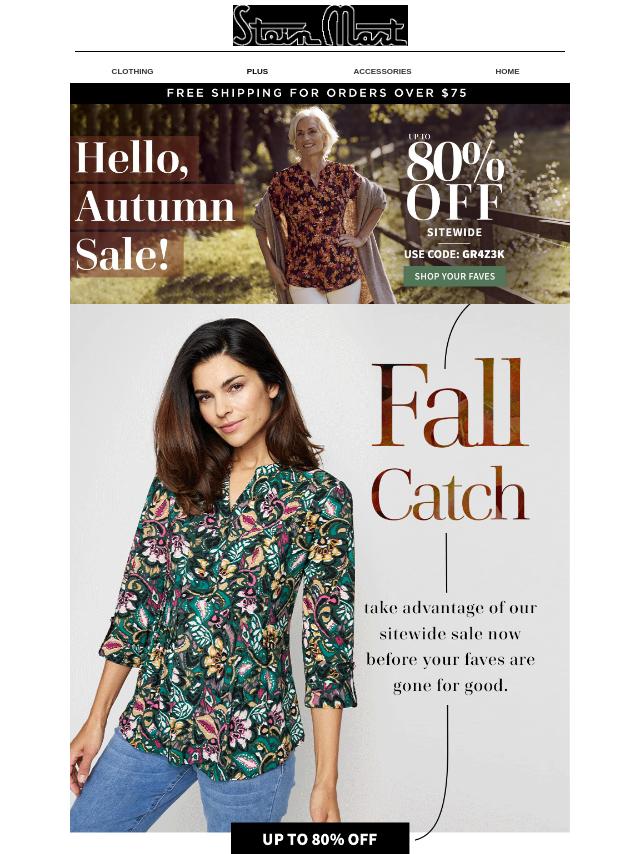Select the 'Hello,' headline block

(x=134, y=158)
